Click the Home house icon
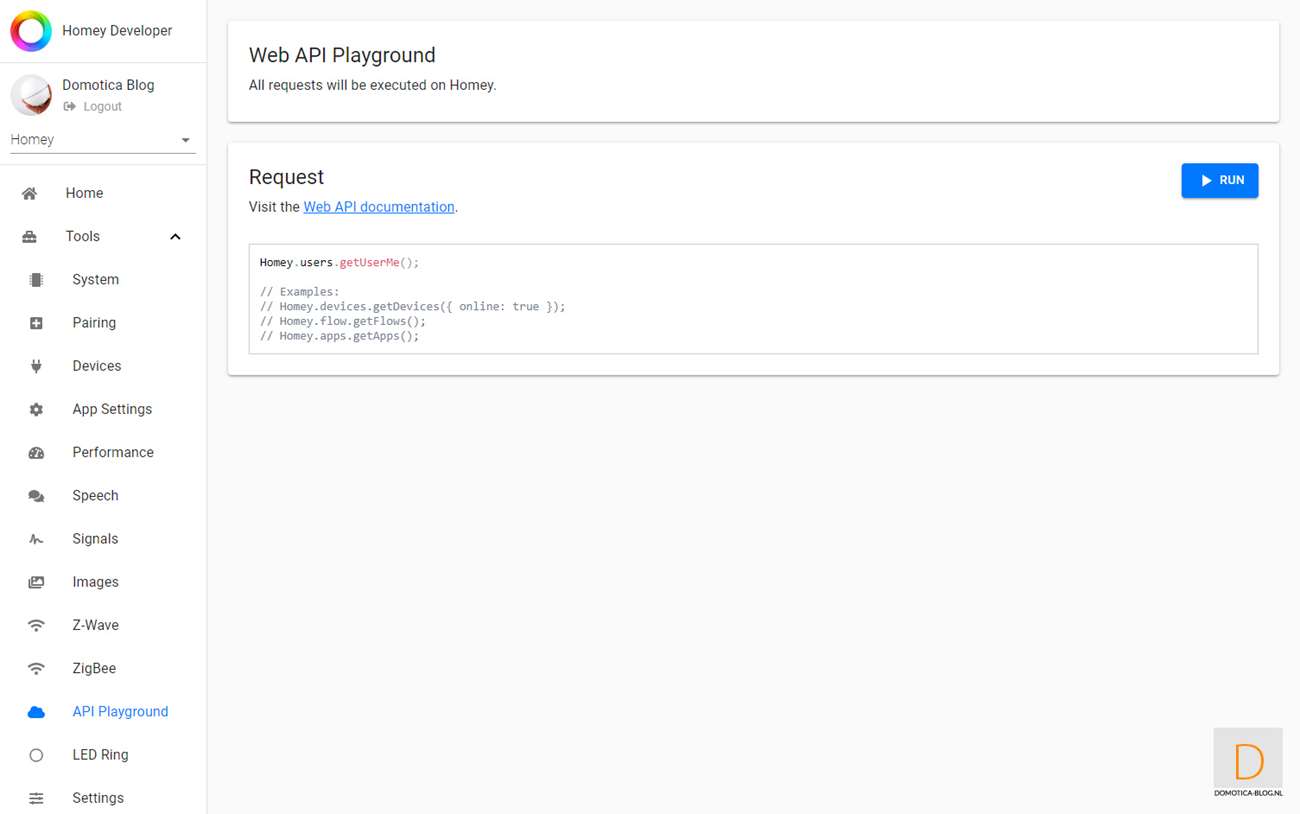 coord(30,194)
